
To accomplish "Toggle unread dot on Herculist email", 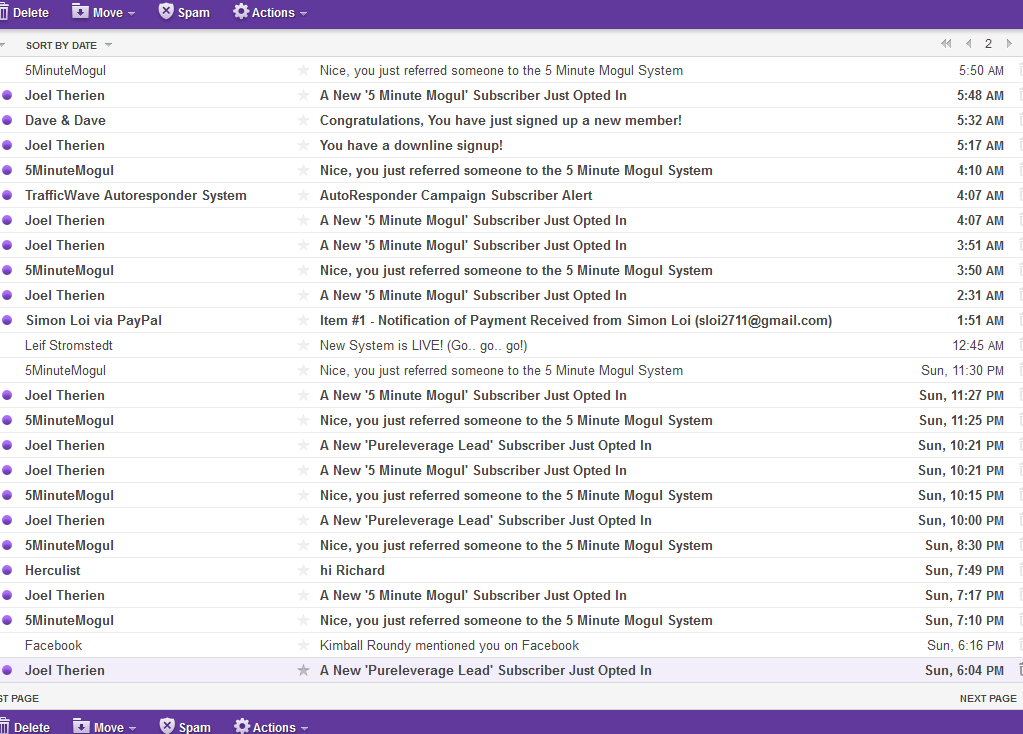I will click(x=7, y=570).
